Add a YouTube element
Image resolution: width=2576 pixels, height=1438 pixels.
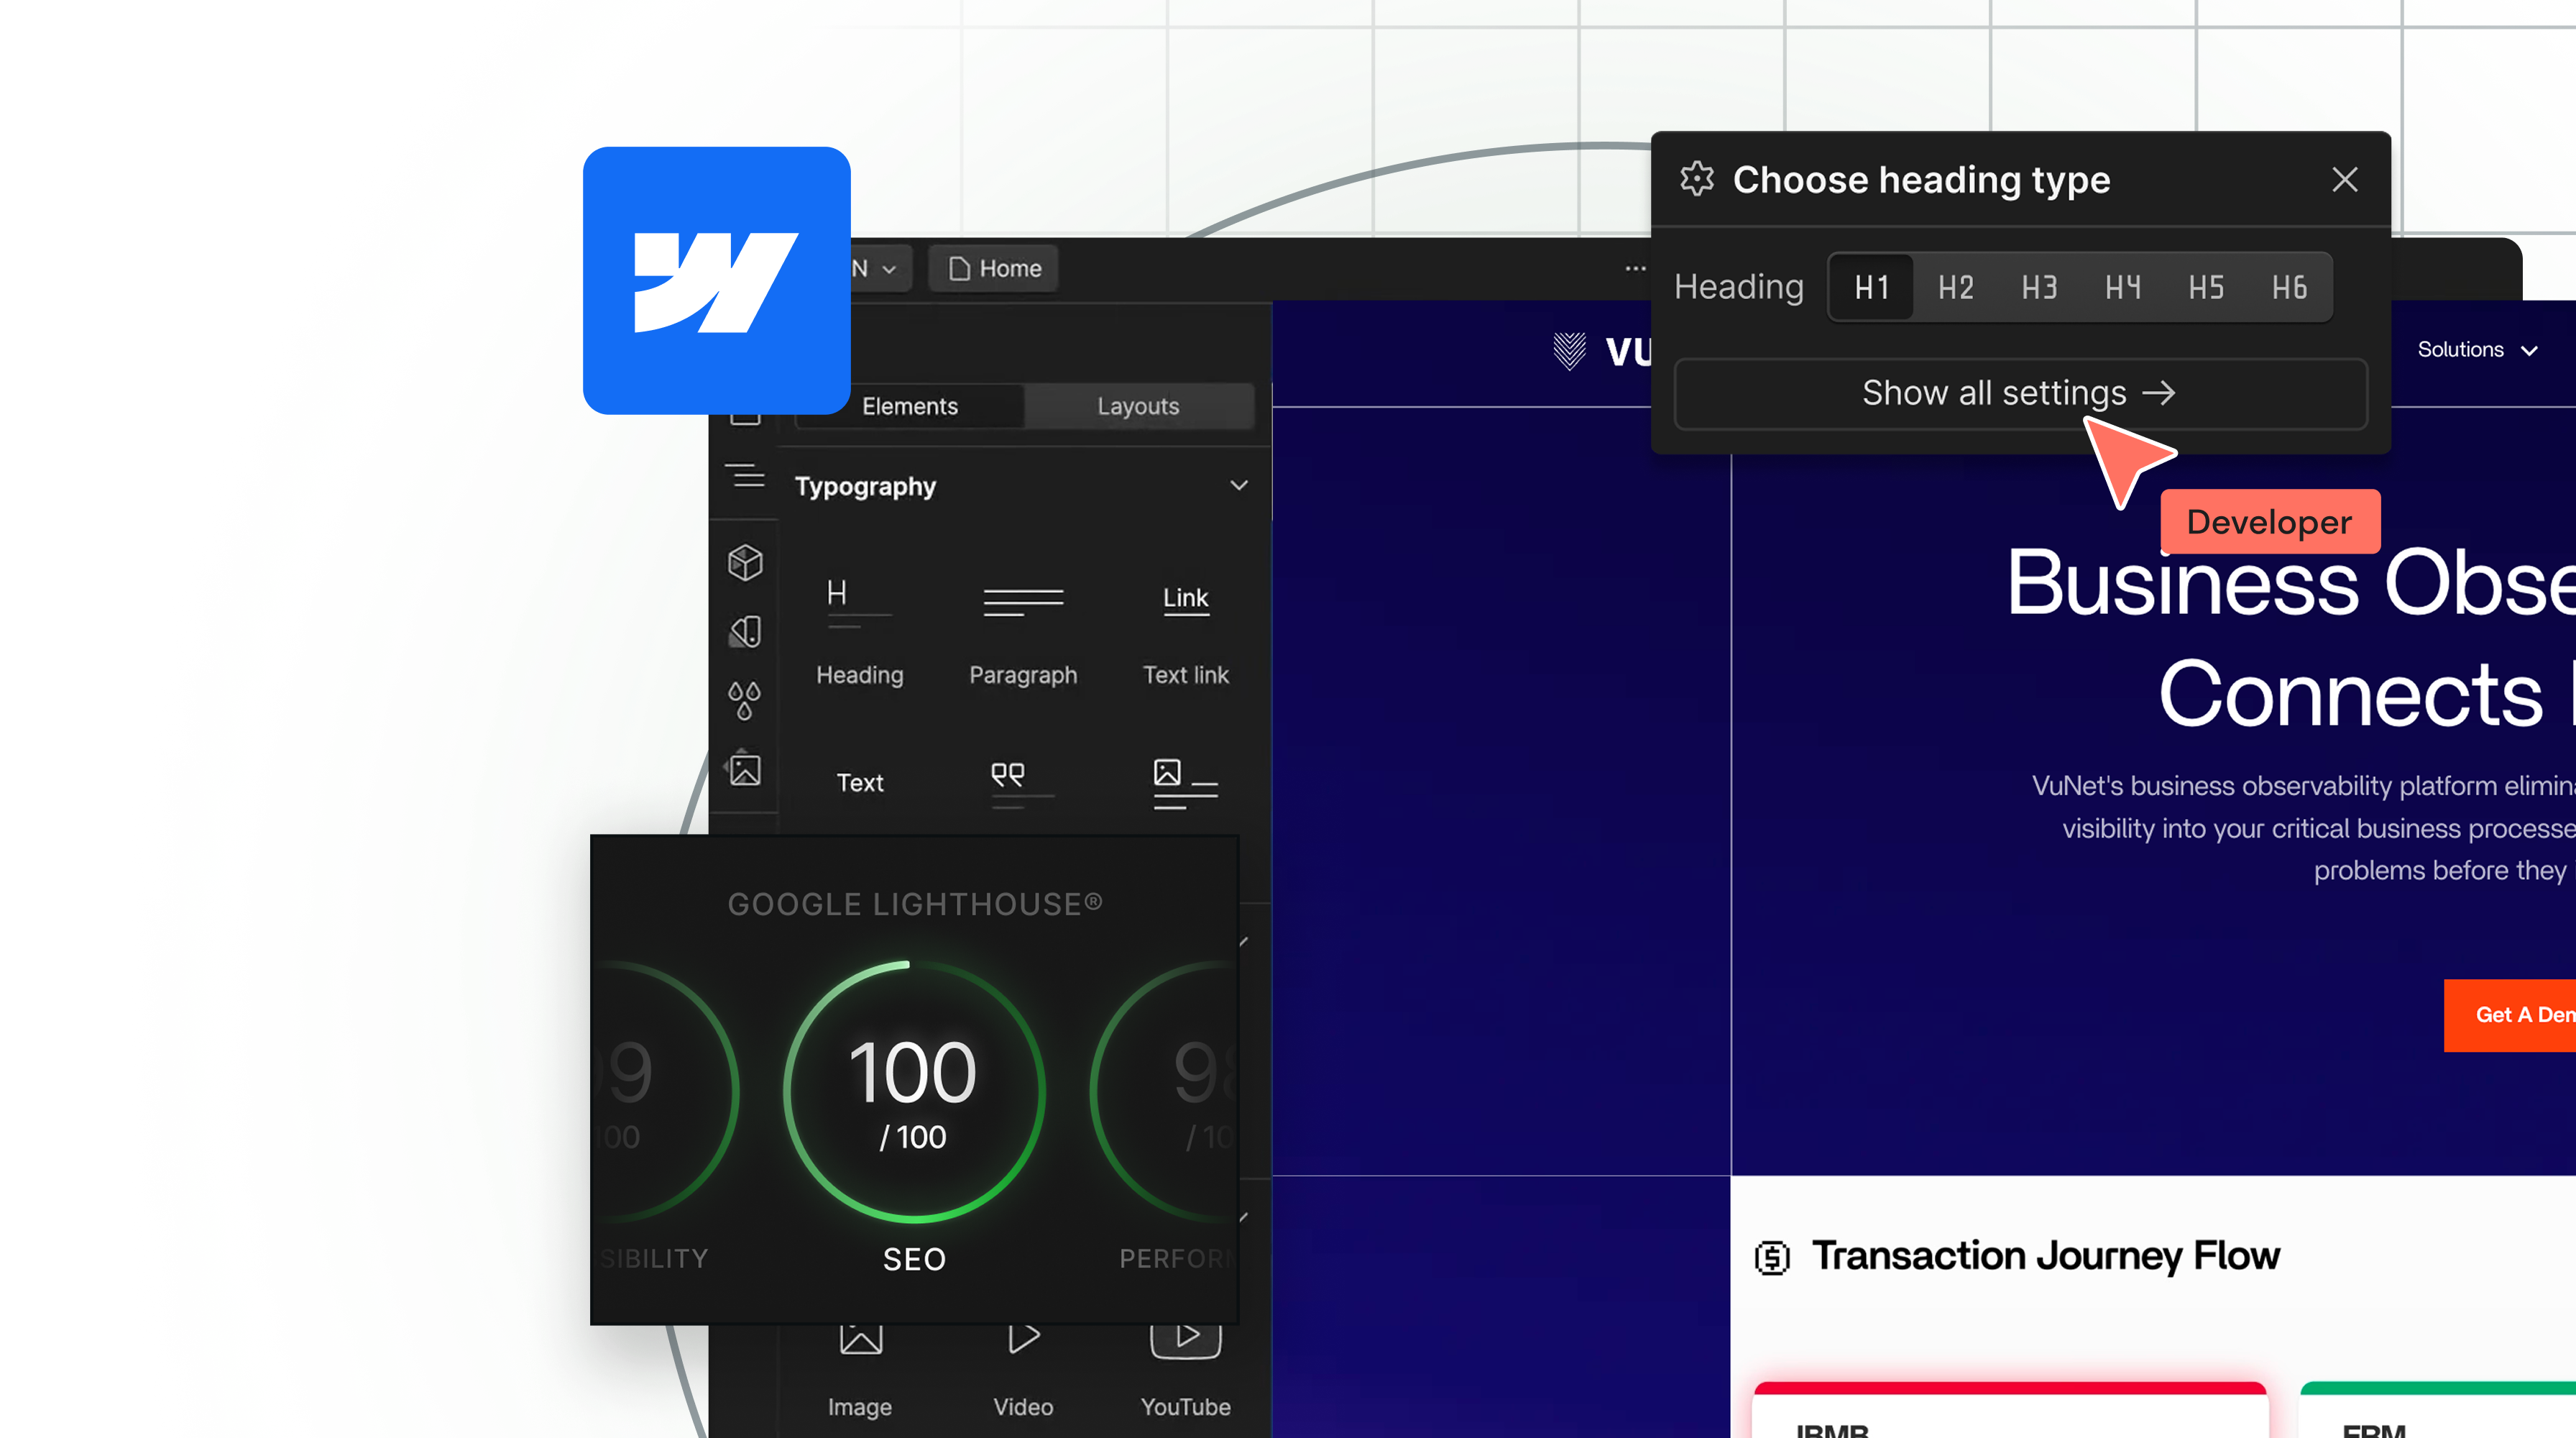click(1186, 1372)
